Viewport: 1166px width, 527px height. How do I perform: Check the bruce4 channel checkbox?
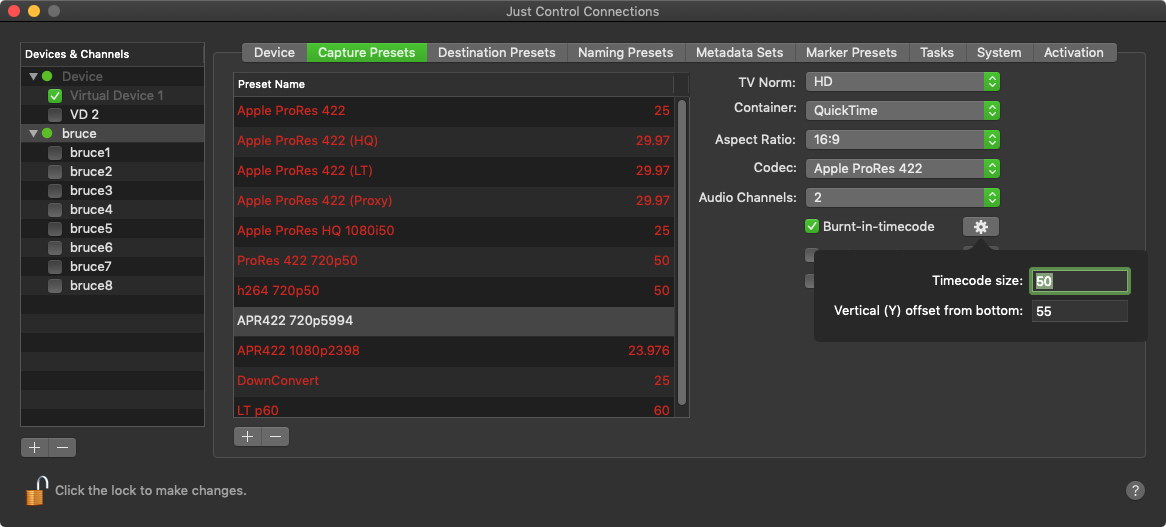point(54,210)
